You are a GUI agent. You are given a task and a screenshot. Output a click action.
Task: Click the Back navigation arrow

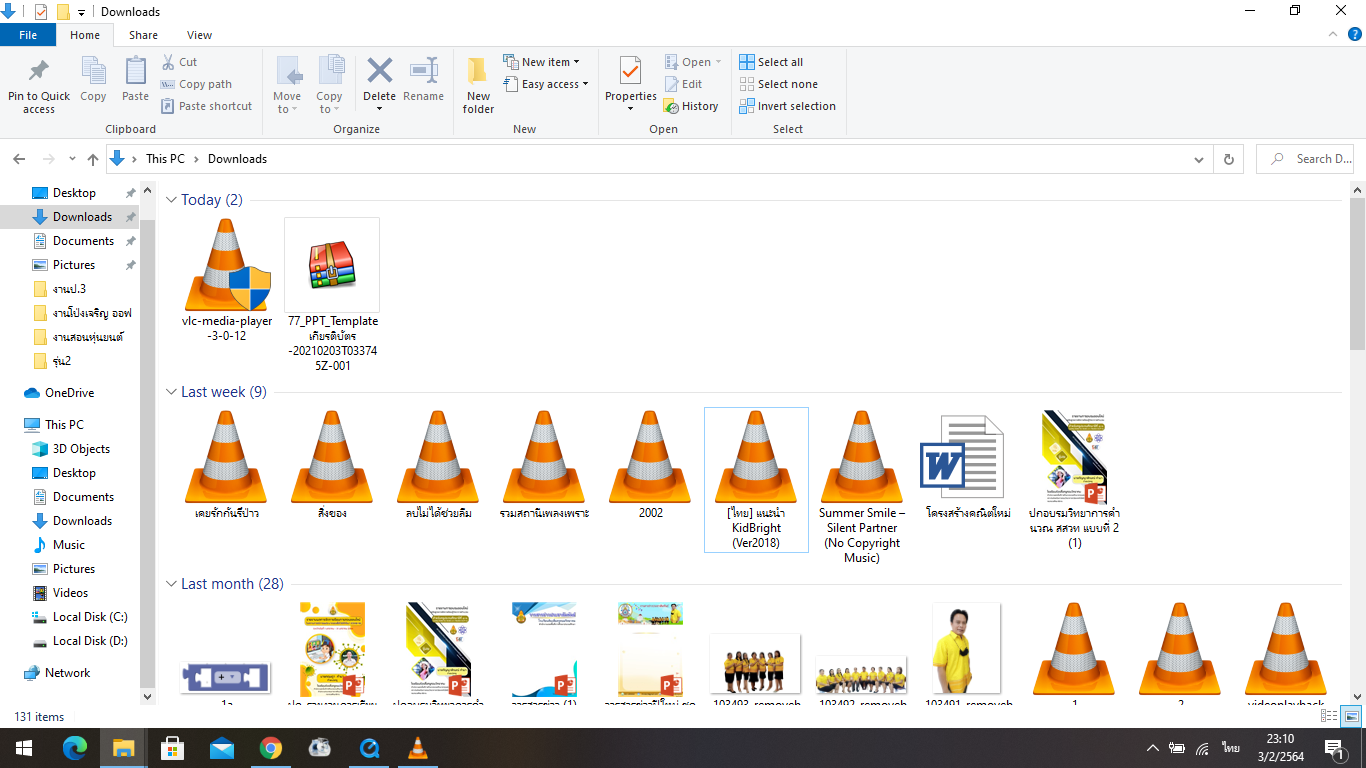click(19, 159)
